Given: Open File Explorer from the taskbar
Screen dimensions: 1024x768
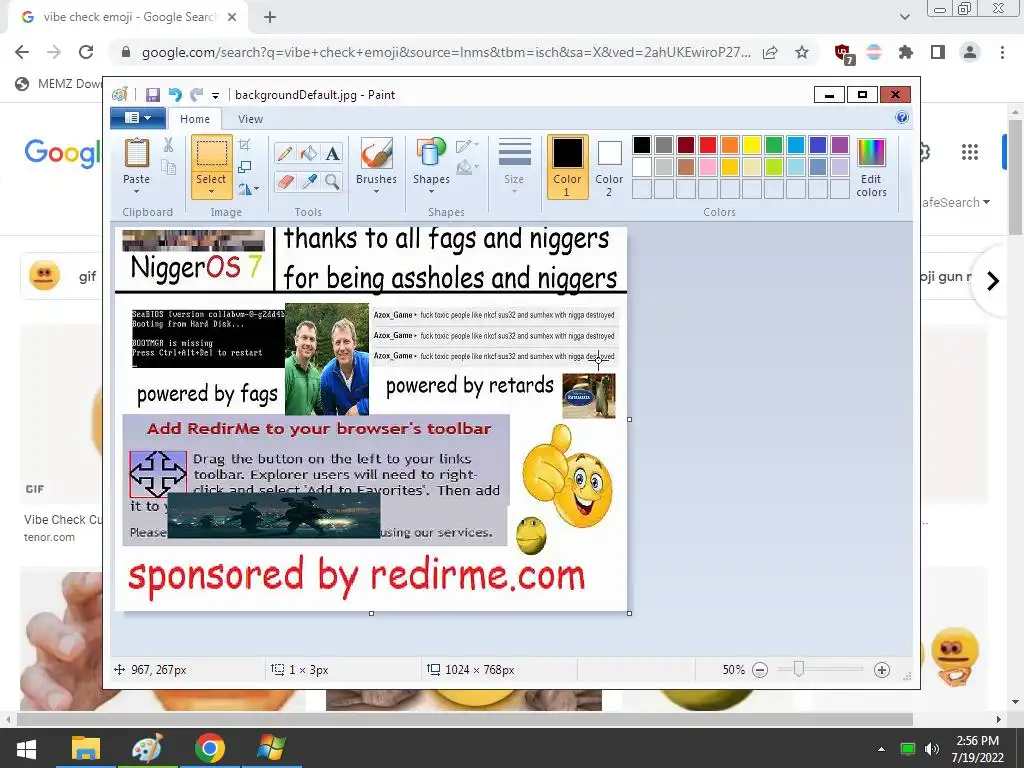Looking at the screenshot, I should tap(86, 748).
